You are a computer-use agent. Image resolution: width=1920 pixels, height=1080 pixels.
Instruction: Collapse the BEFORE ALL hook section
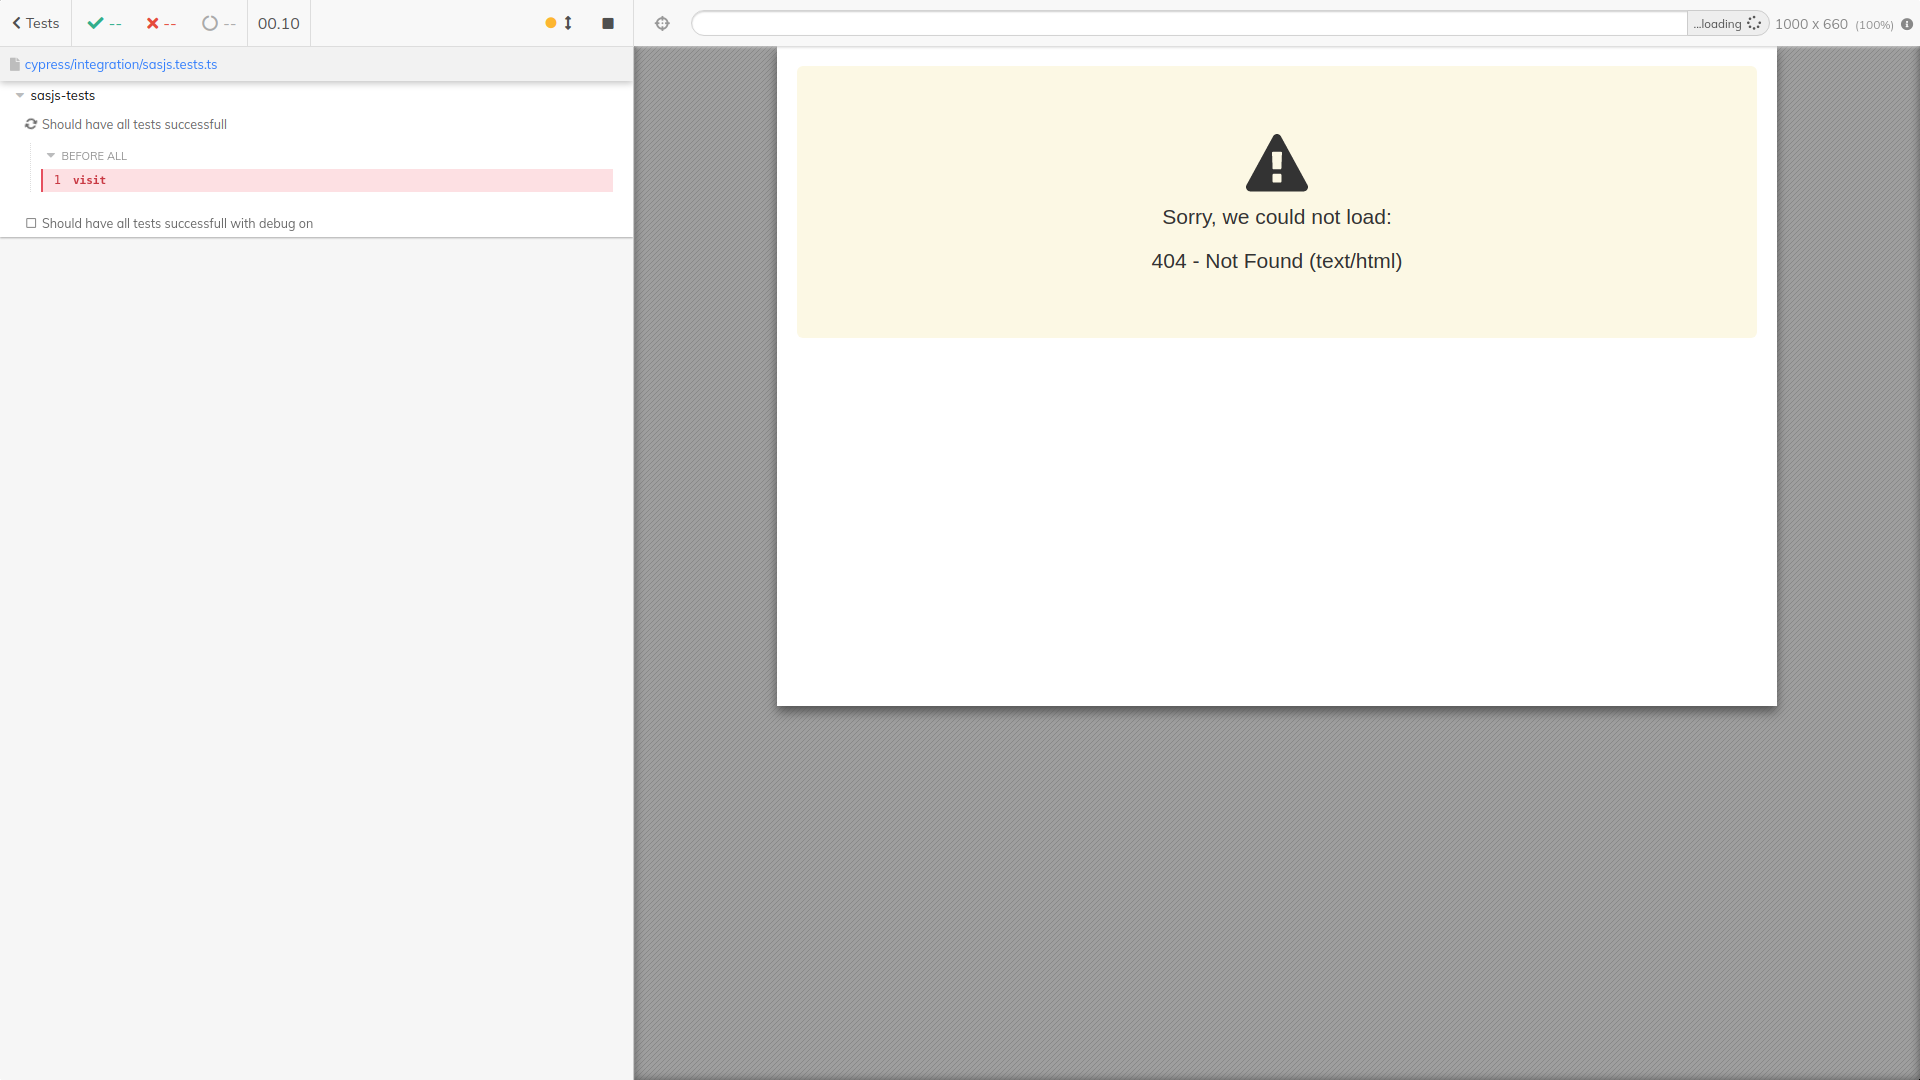pos(51,156)
